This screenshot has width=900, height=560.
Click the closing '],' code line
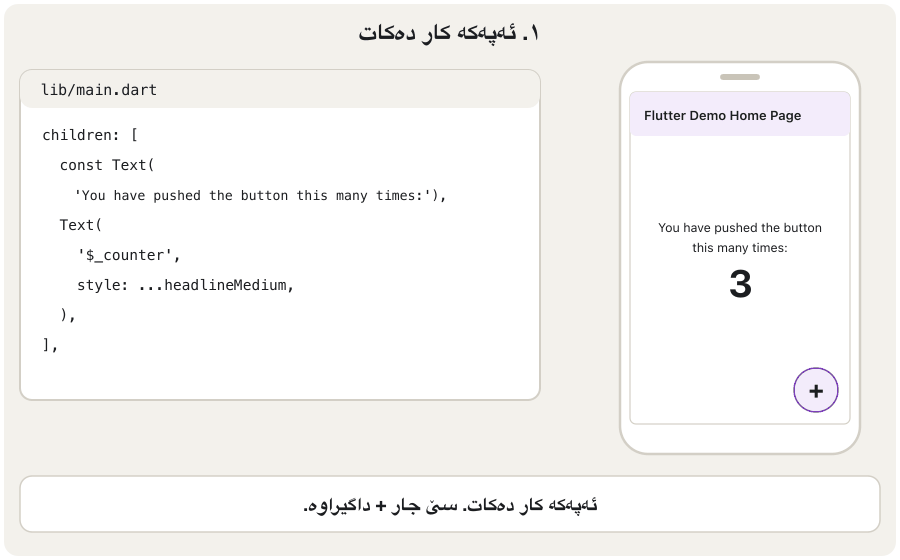(x=50, y=344)
